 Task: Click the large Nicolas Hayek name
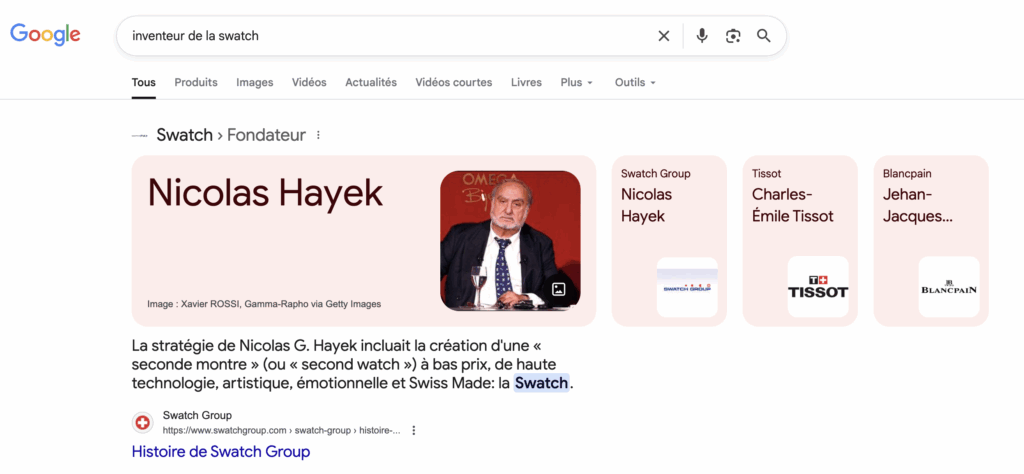[x=265, y=192]
